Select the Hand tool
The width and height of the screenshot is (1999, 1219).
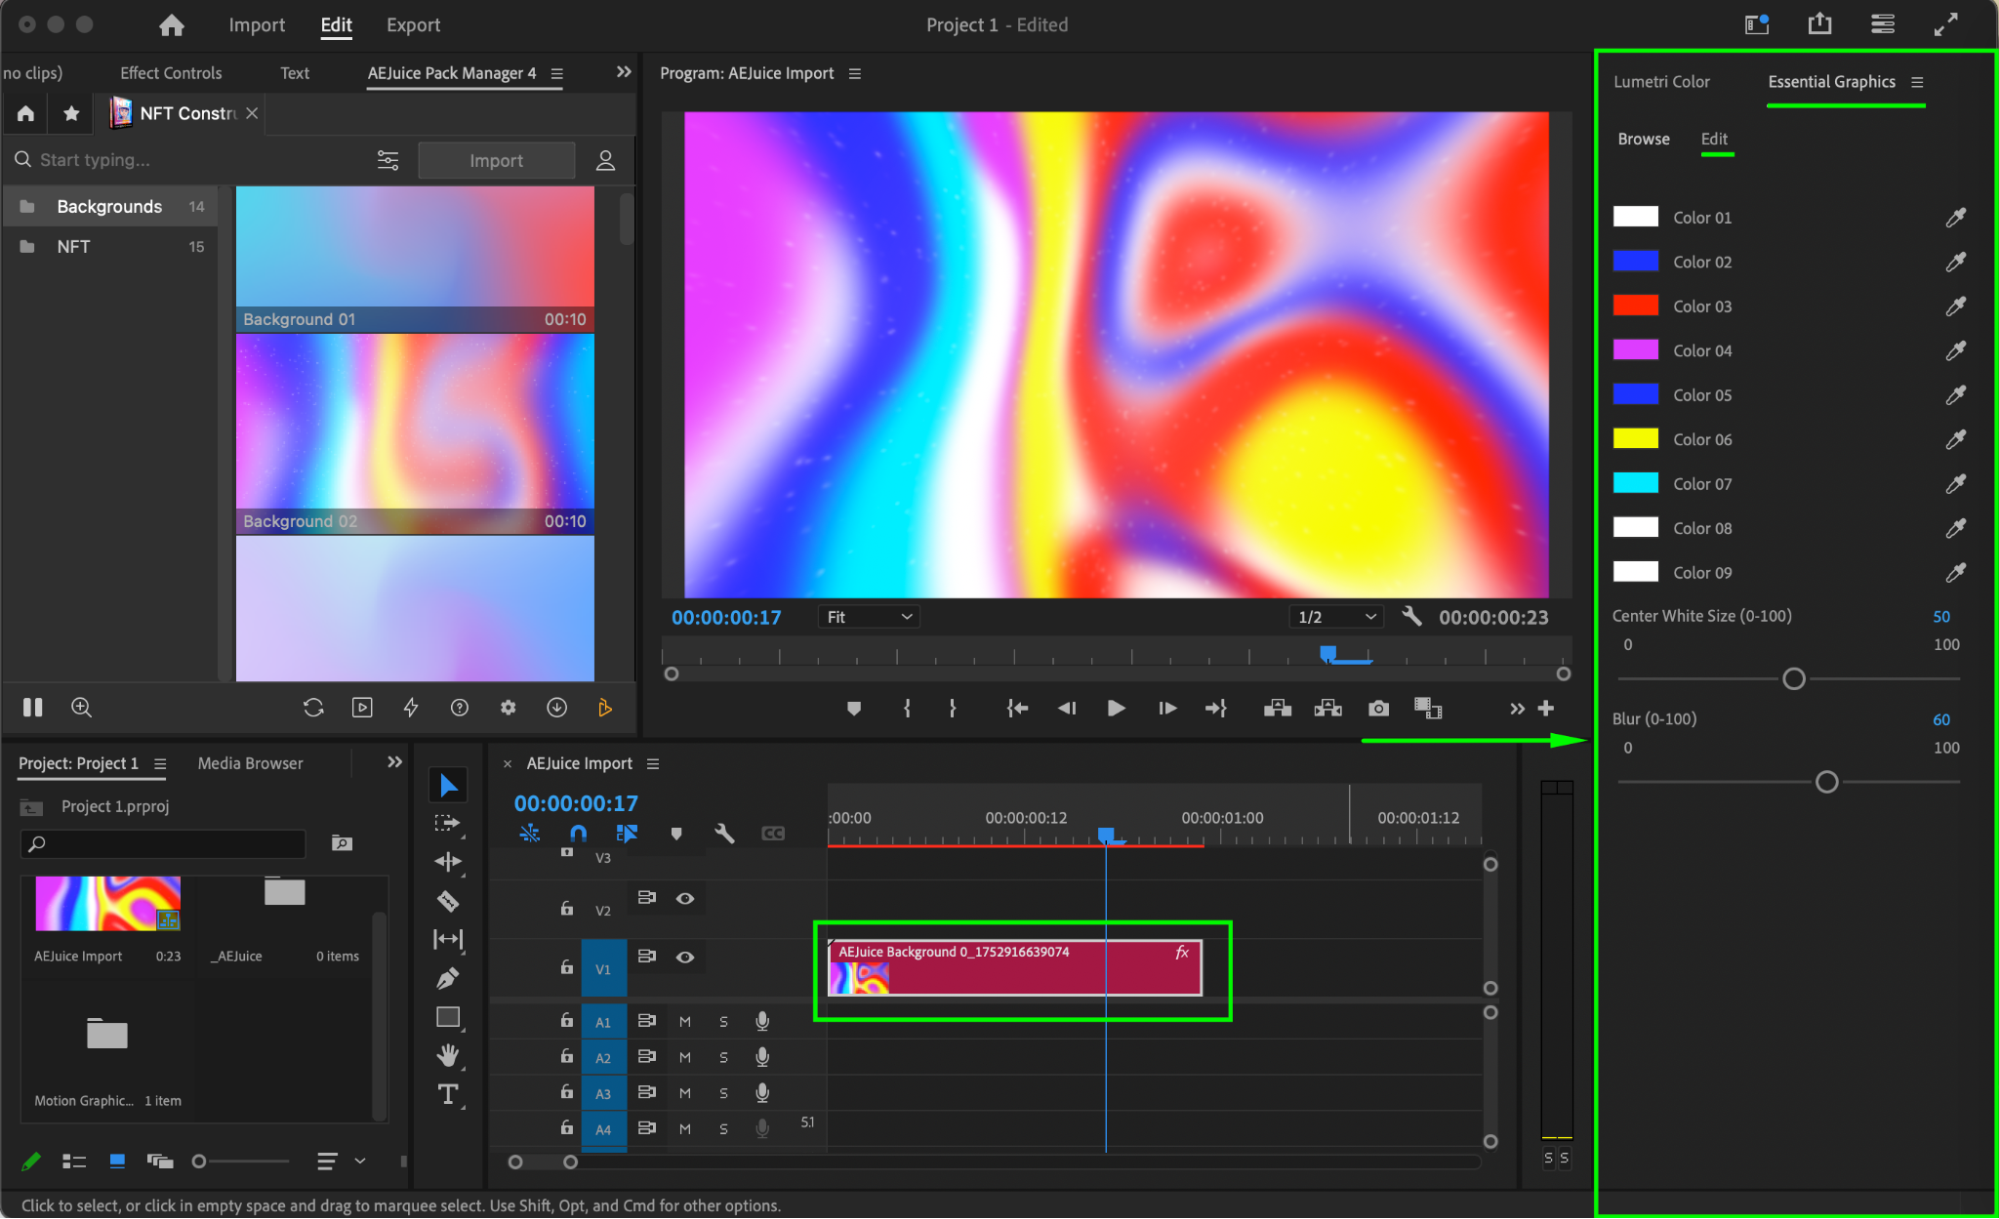coord(448,1055)
